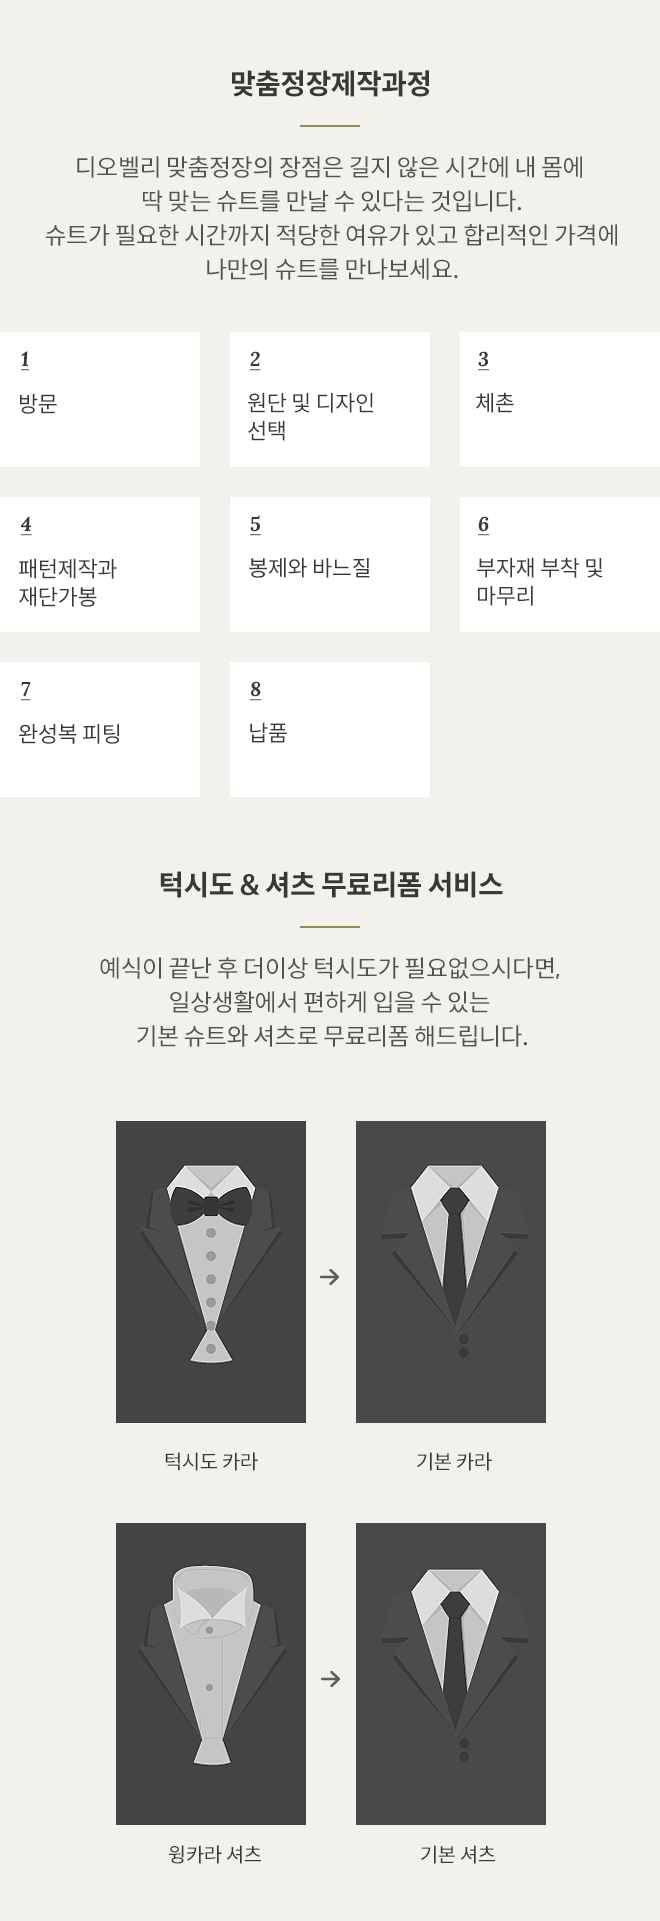The width and height of the screenshot is (660, 1921).
Task: Click the 기본 카라 suit illustration
Action: 451,1271
